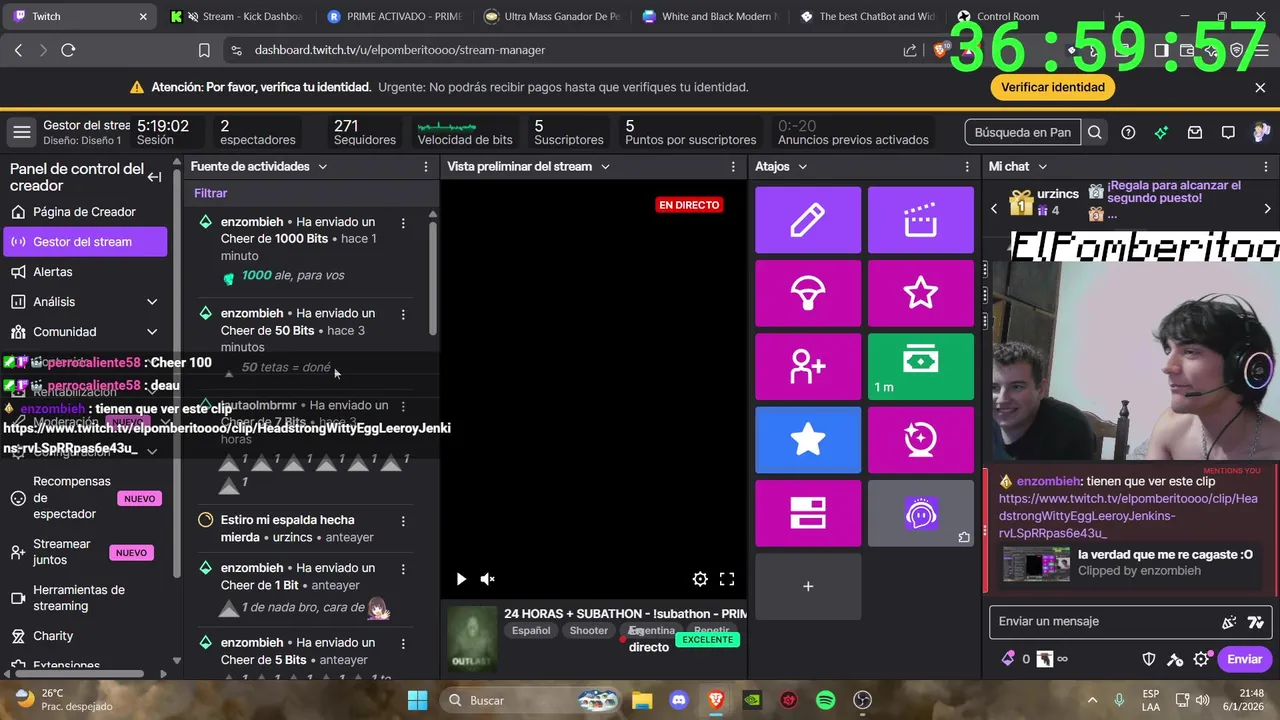
Task: Unmute the stream preview volume
Action: click(x=487, y=579)
